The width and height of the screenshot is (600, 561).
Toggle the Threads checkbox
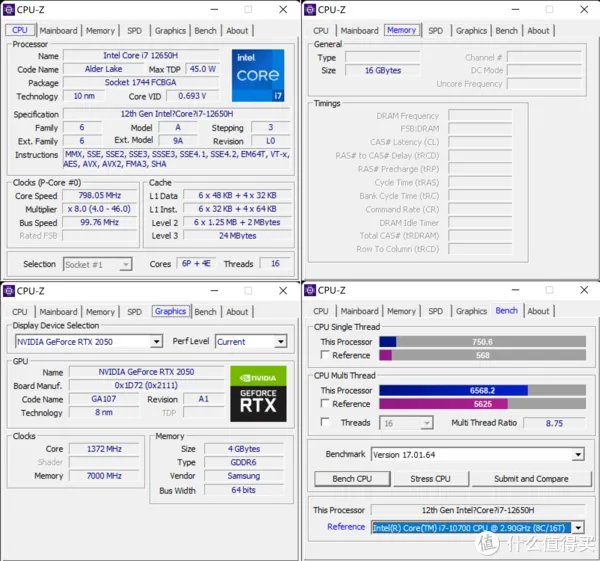(x=325, y=422)
